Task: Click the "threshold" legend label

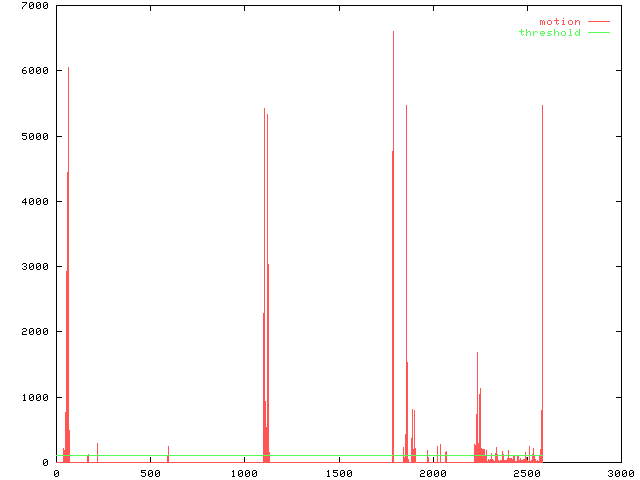Action: point(549,33)
